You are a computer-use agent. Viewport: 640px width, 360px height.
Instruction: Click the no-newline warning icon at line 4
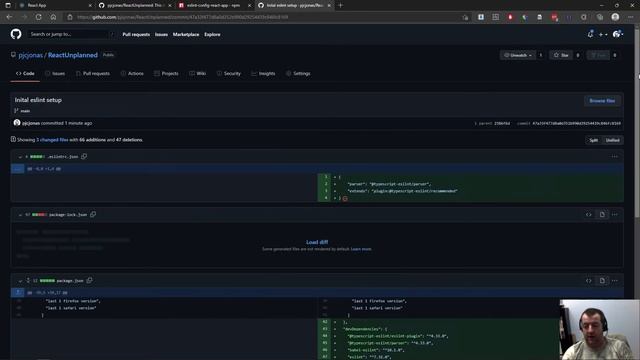[x=345, y=198]
